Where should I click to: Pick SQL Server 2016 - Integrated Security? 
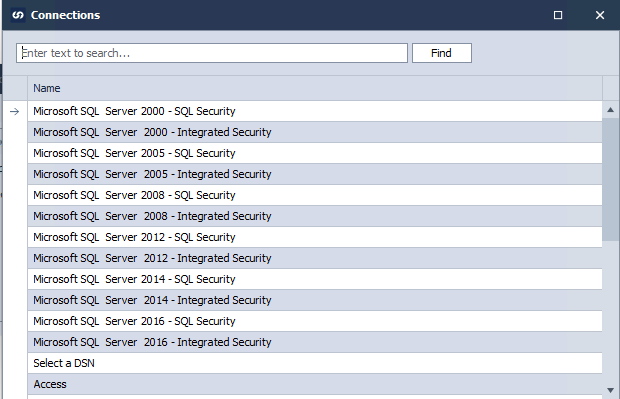(x=315, y=342)
